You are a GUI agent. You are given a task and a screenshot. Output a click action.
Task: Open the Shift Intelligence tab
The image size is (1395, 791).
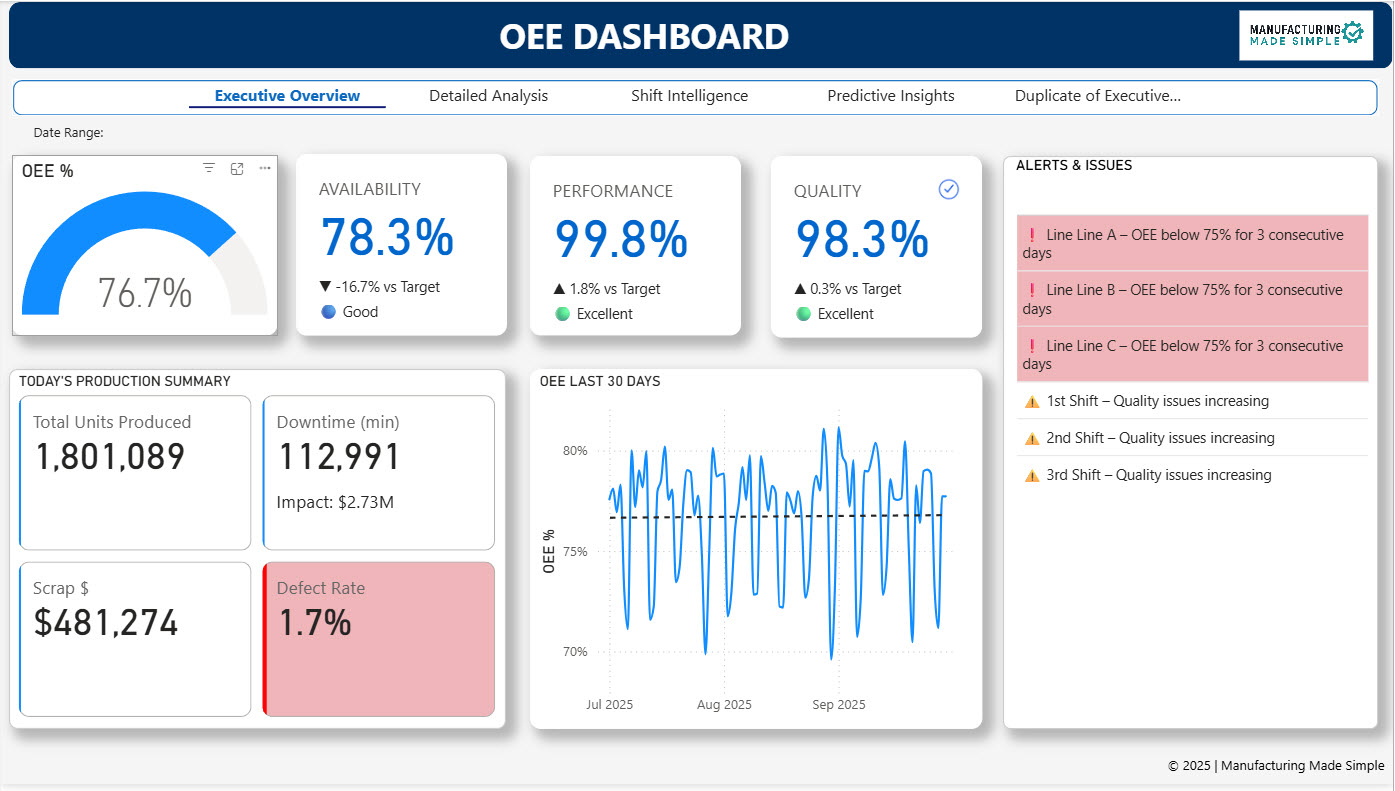689,95
